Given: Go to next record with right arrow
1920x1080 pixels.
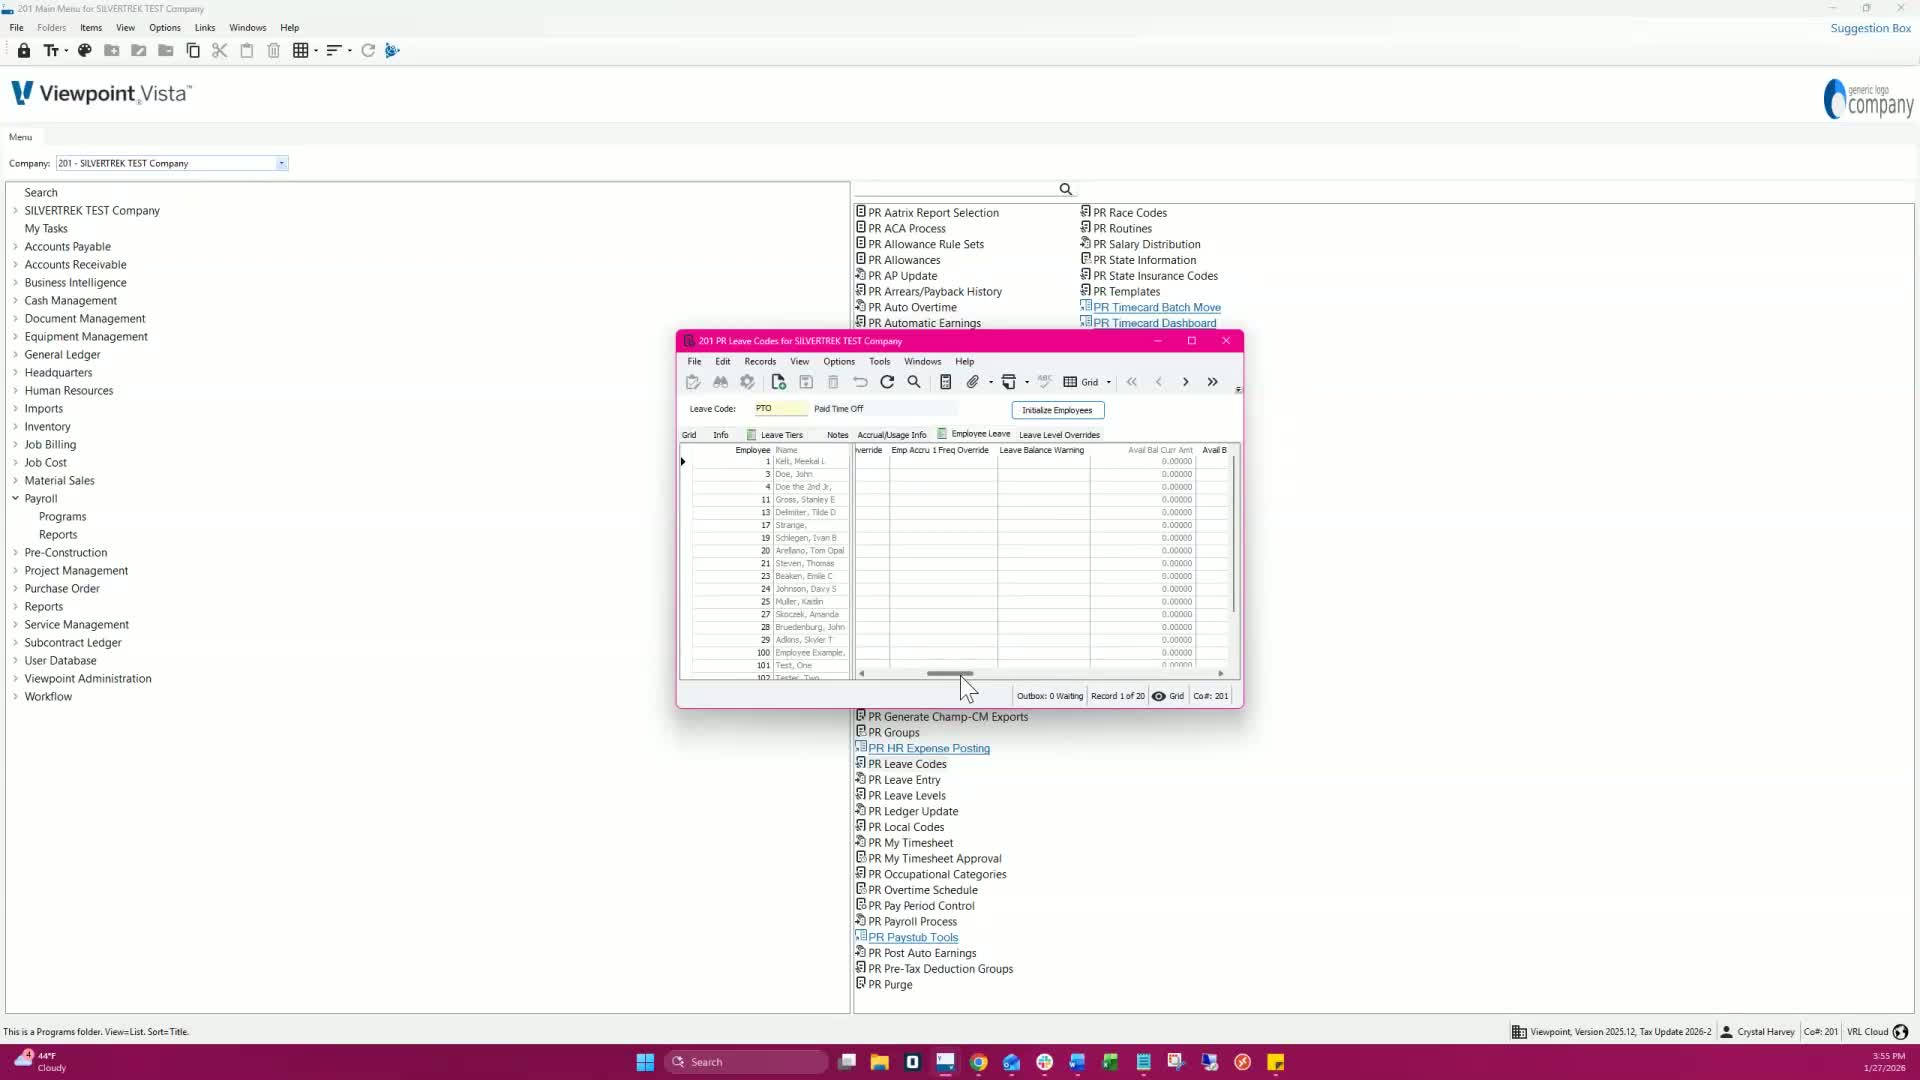Looking at the screenshot, I should coord(1186,382).
